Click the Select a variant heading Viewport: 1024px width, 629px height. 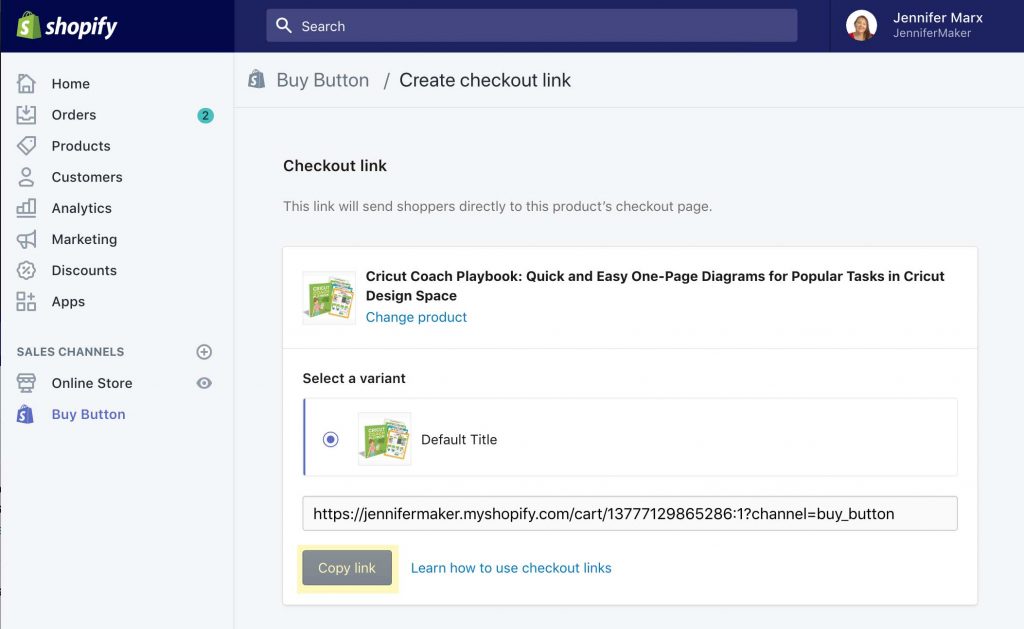point(354,379)
